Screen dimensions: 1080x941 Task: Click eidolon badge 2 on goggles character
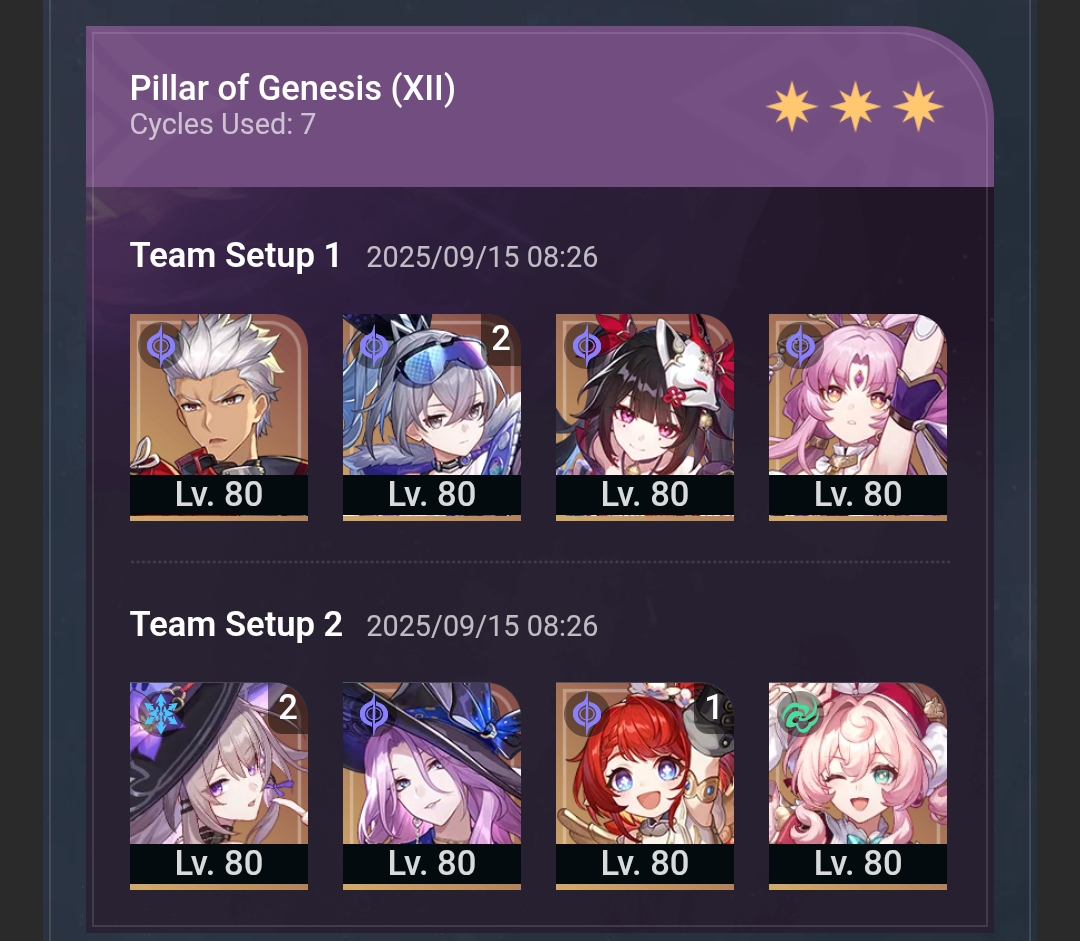coord(501,338)
